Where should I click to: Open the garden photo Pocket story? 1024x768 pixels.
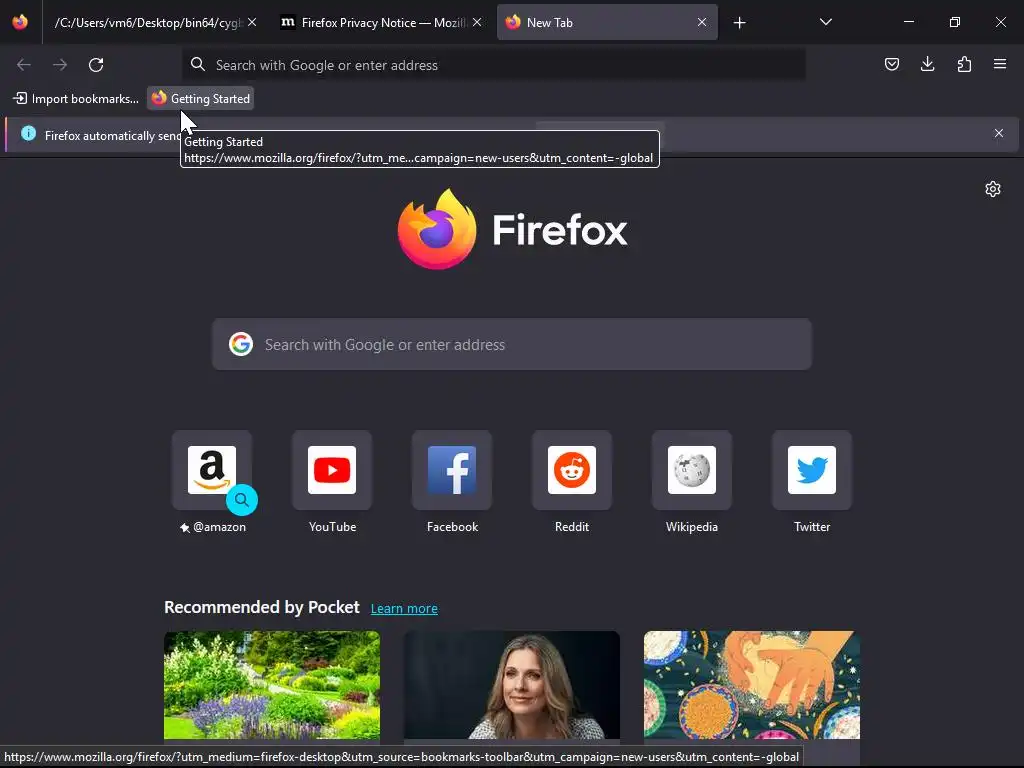tap(272, 685)
